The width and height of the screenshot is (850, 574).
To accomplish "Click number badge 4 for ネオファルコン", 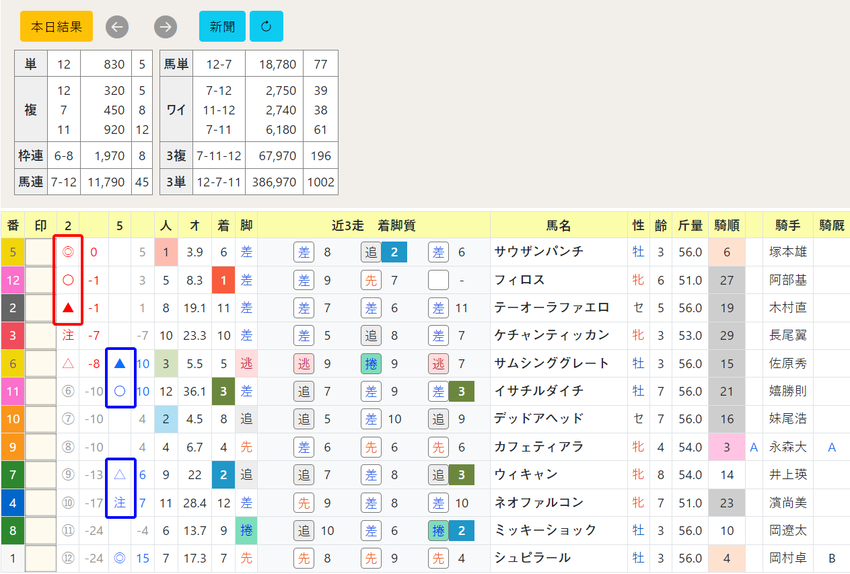I will 13,503.
